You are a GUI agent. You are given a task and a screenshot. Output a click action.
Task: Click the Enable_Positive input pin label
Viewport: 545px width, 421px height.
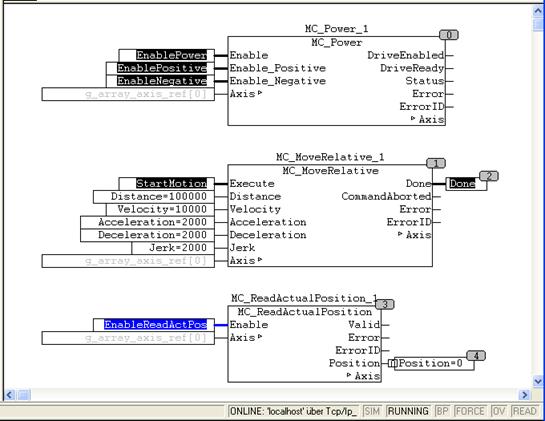277,68
